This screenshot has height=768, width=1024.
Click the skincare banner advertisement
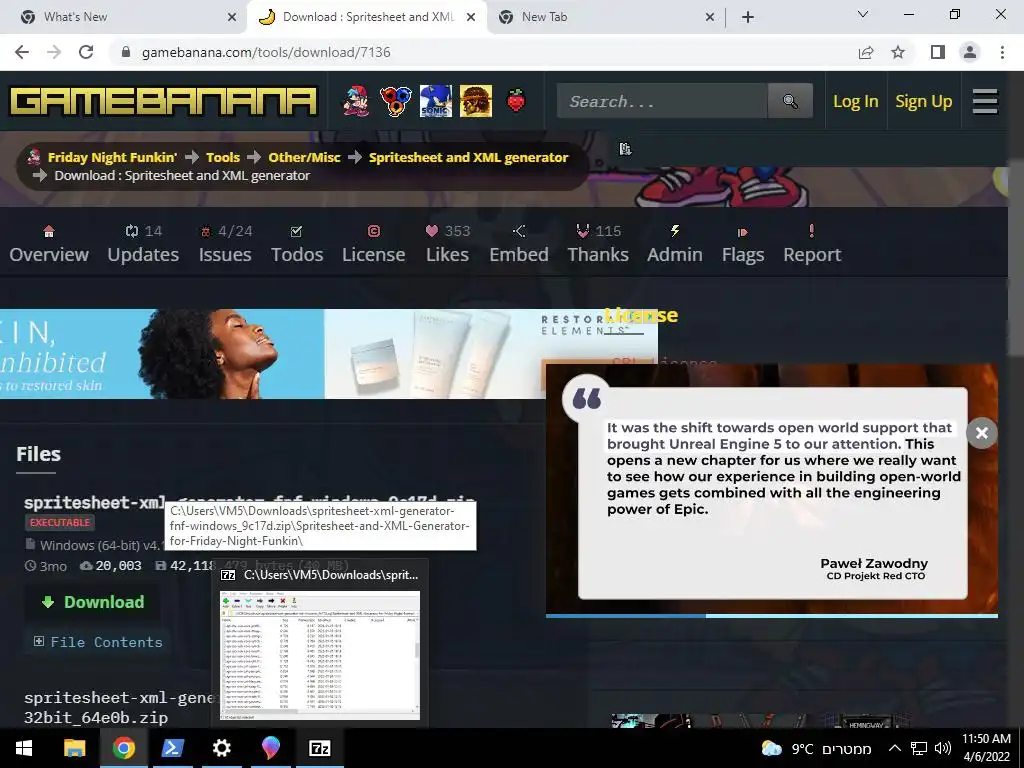[x=273, y=353]
